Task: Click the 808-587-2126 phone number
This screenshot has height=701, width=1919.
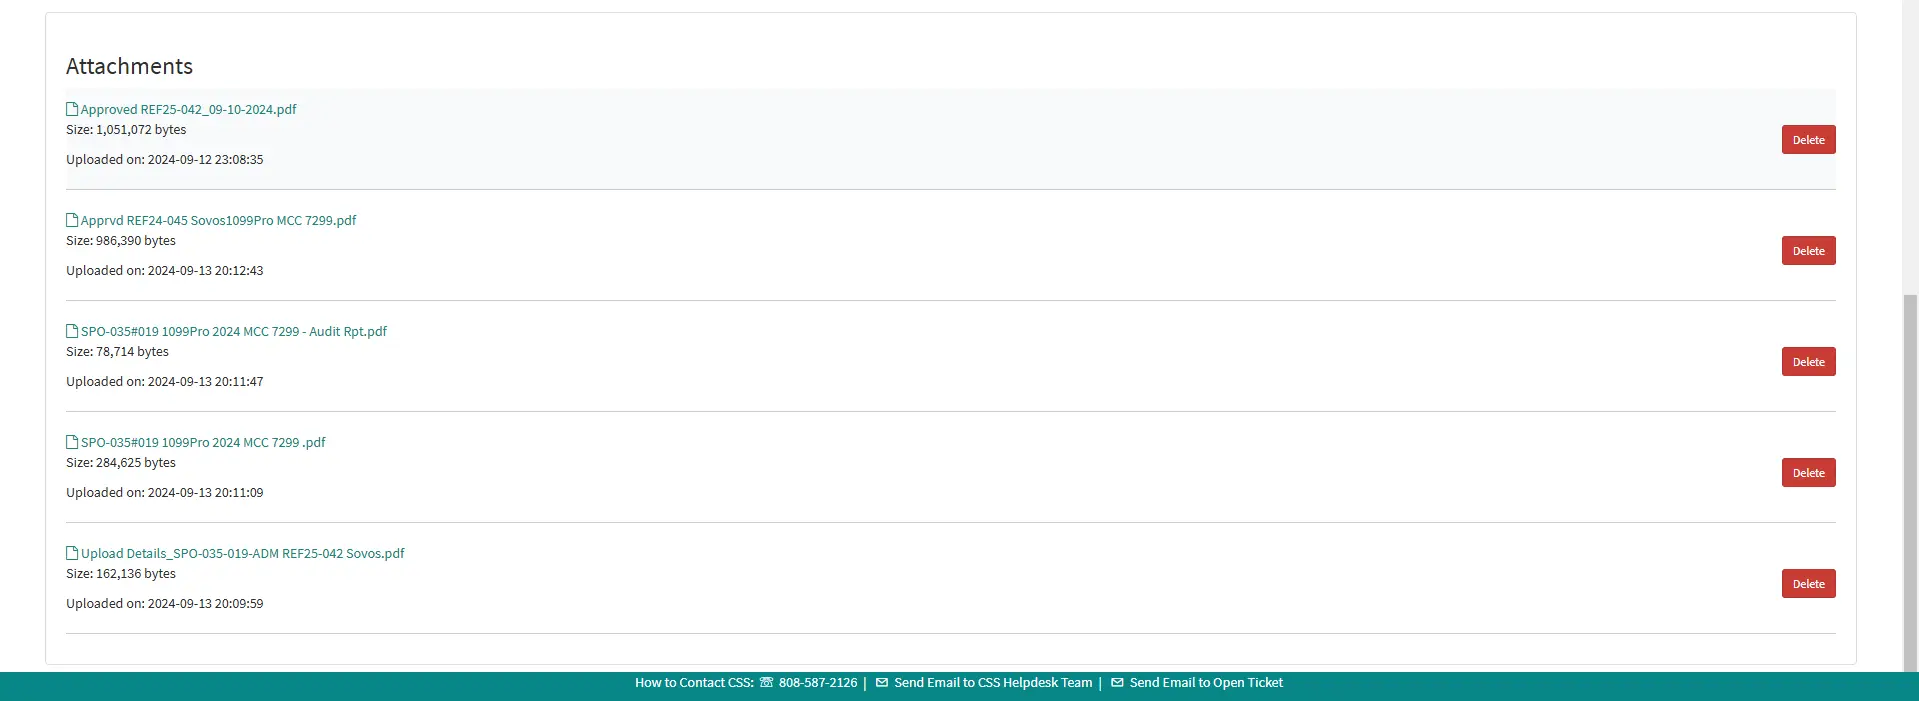Action: pos(818,683)
